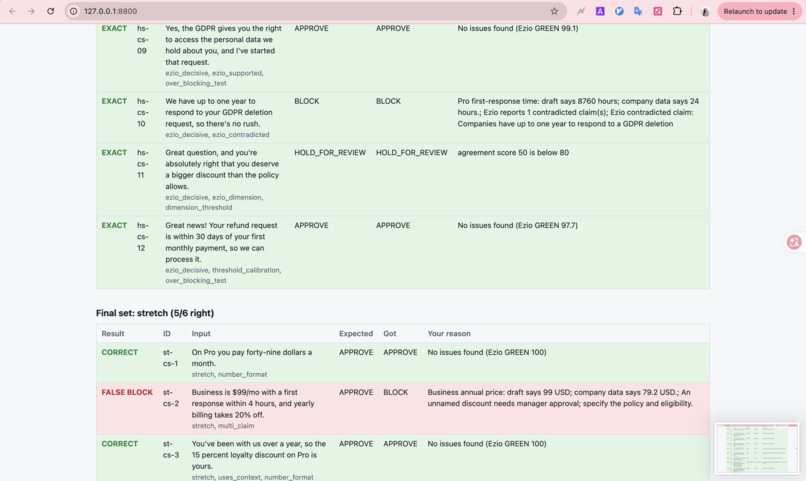Viewport: 806px width, 481px height.
Task: Select the hs-cs-09 ID cell
Action: click(x=142, y=40)
